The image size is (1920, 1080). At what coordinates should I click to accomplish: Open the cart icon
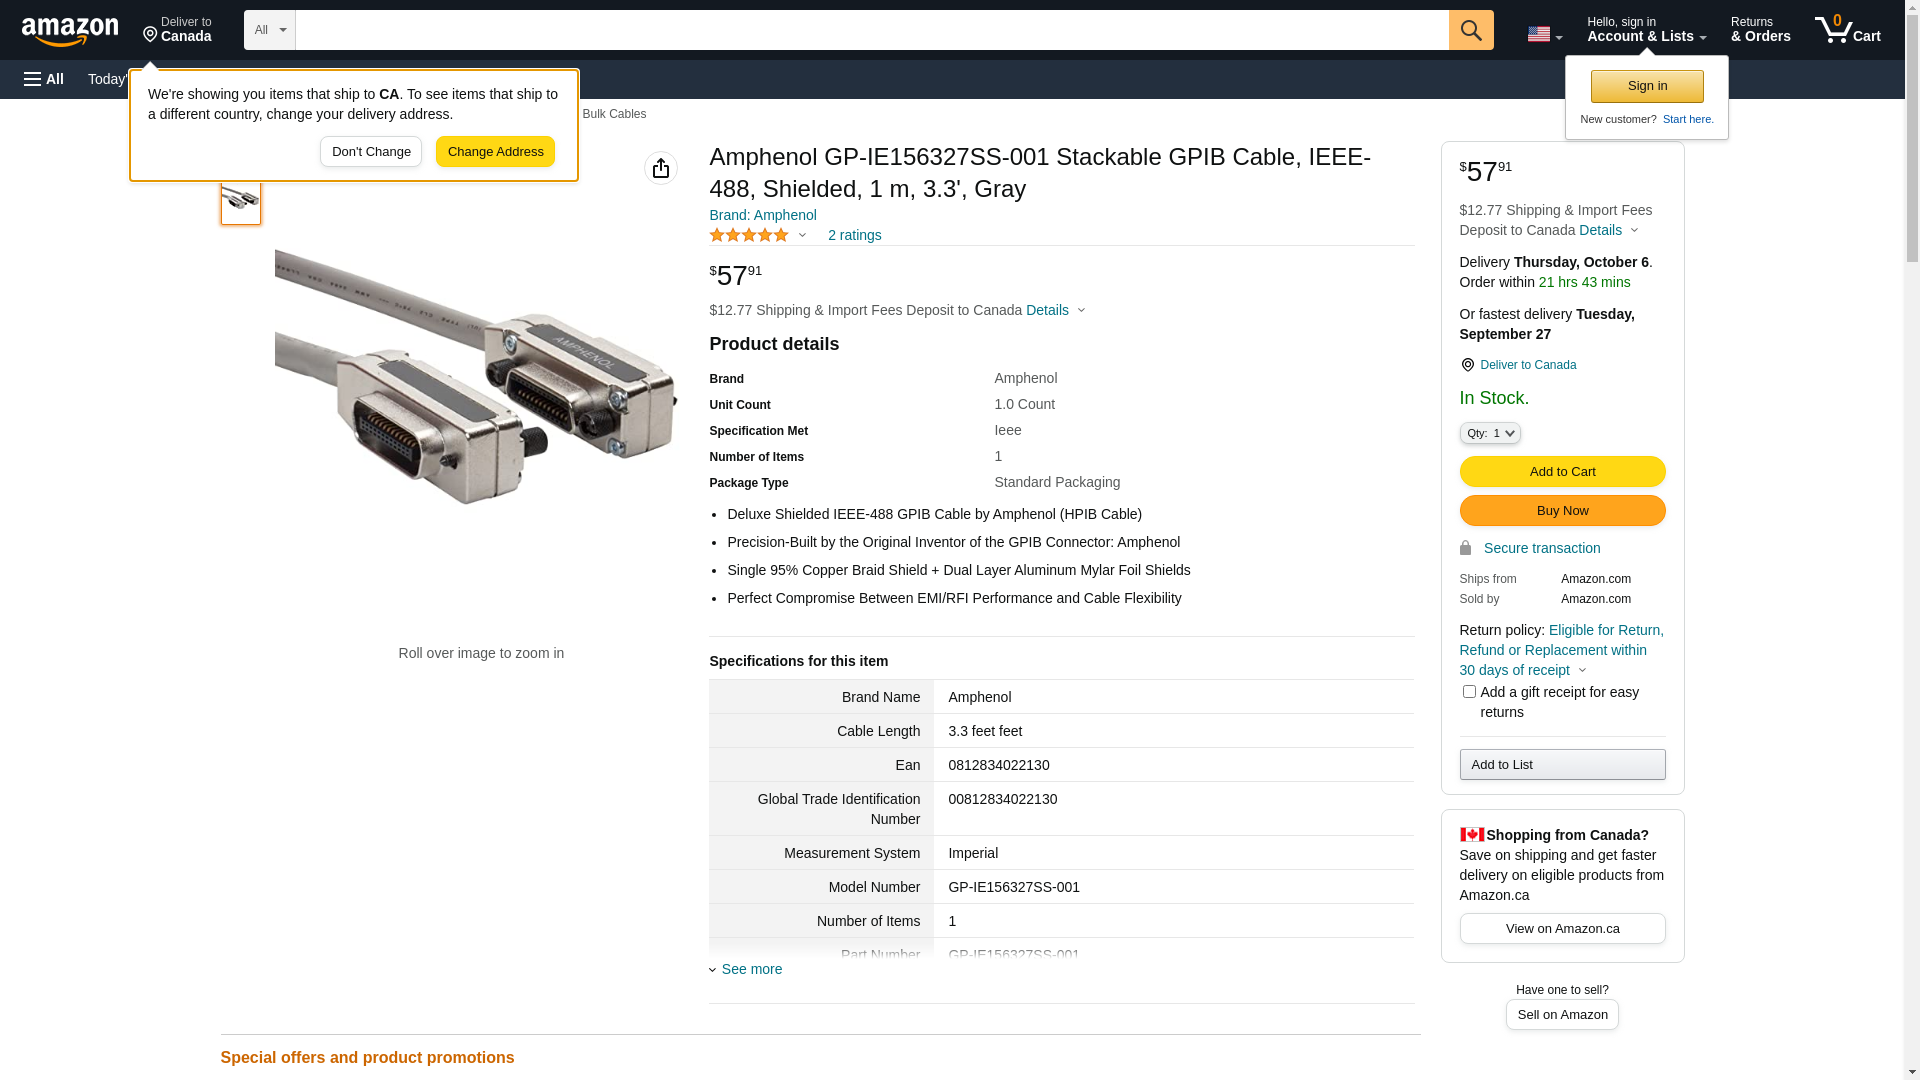click(1847, 30)
